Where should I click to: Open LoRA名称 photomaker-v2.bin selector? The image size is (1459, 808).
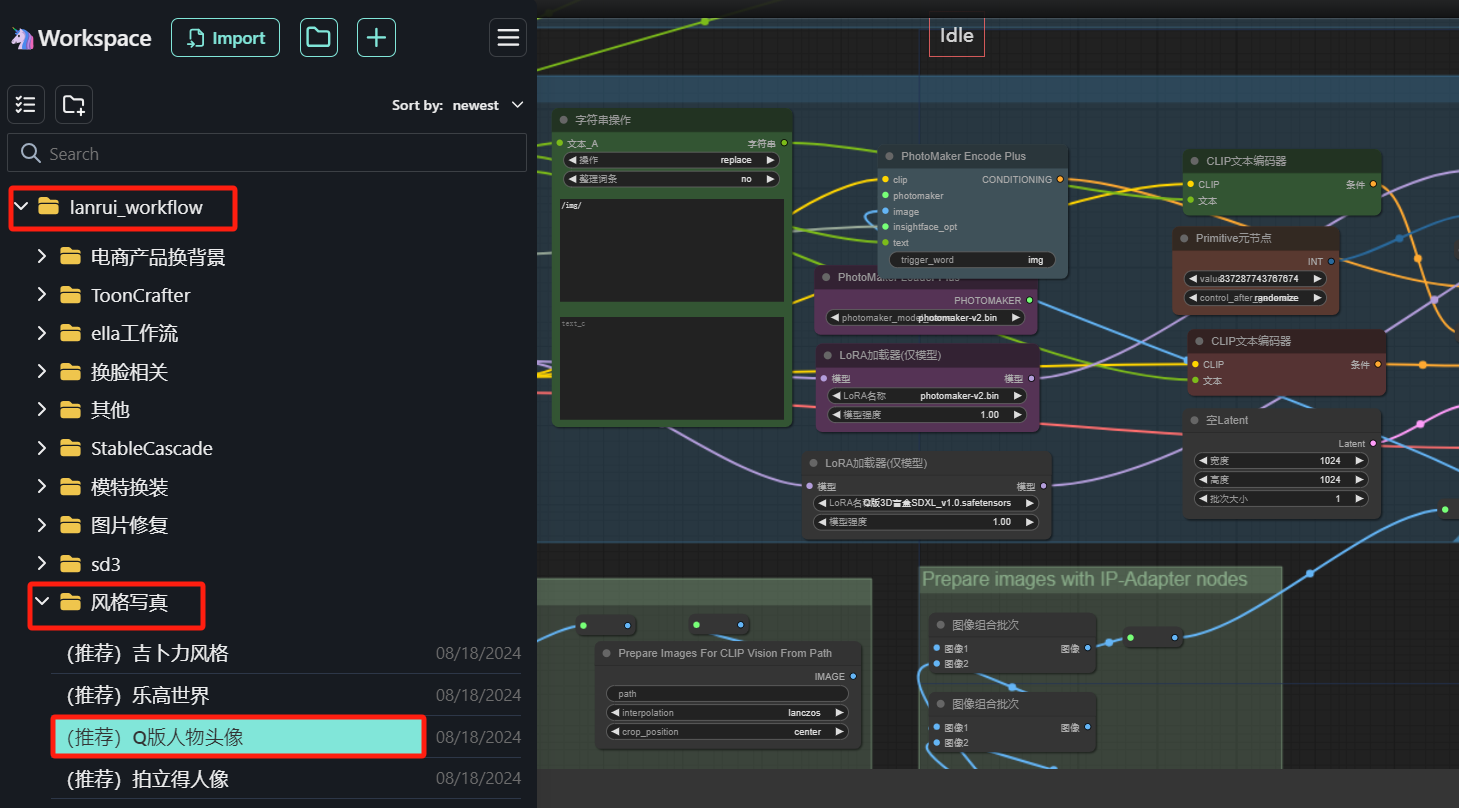tap(929, 396)
